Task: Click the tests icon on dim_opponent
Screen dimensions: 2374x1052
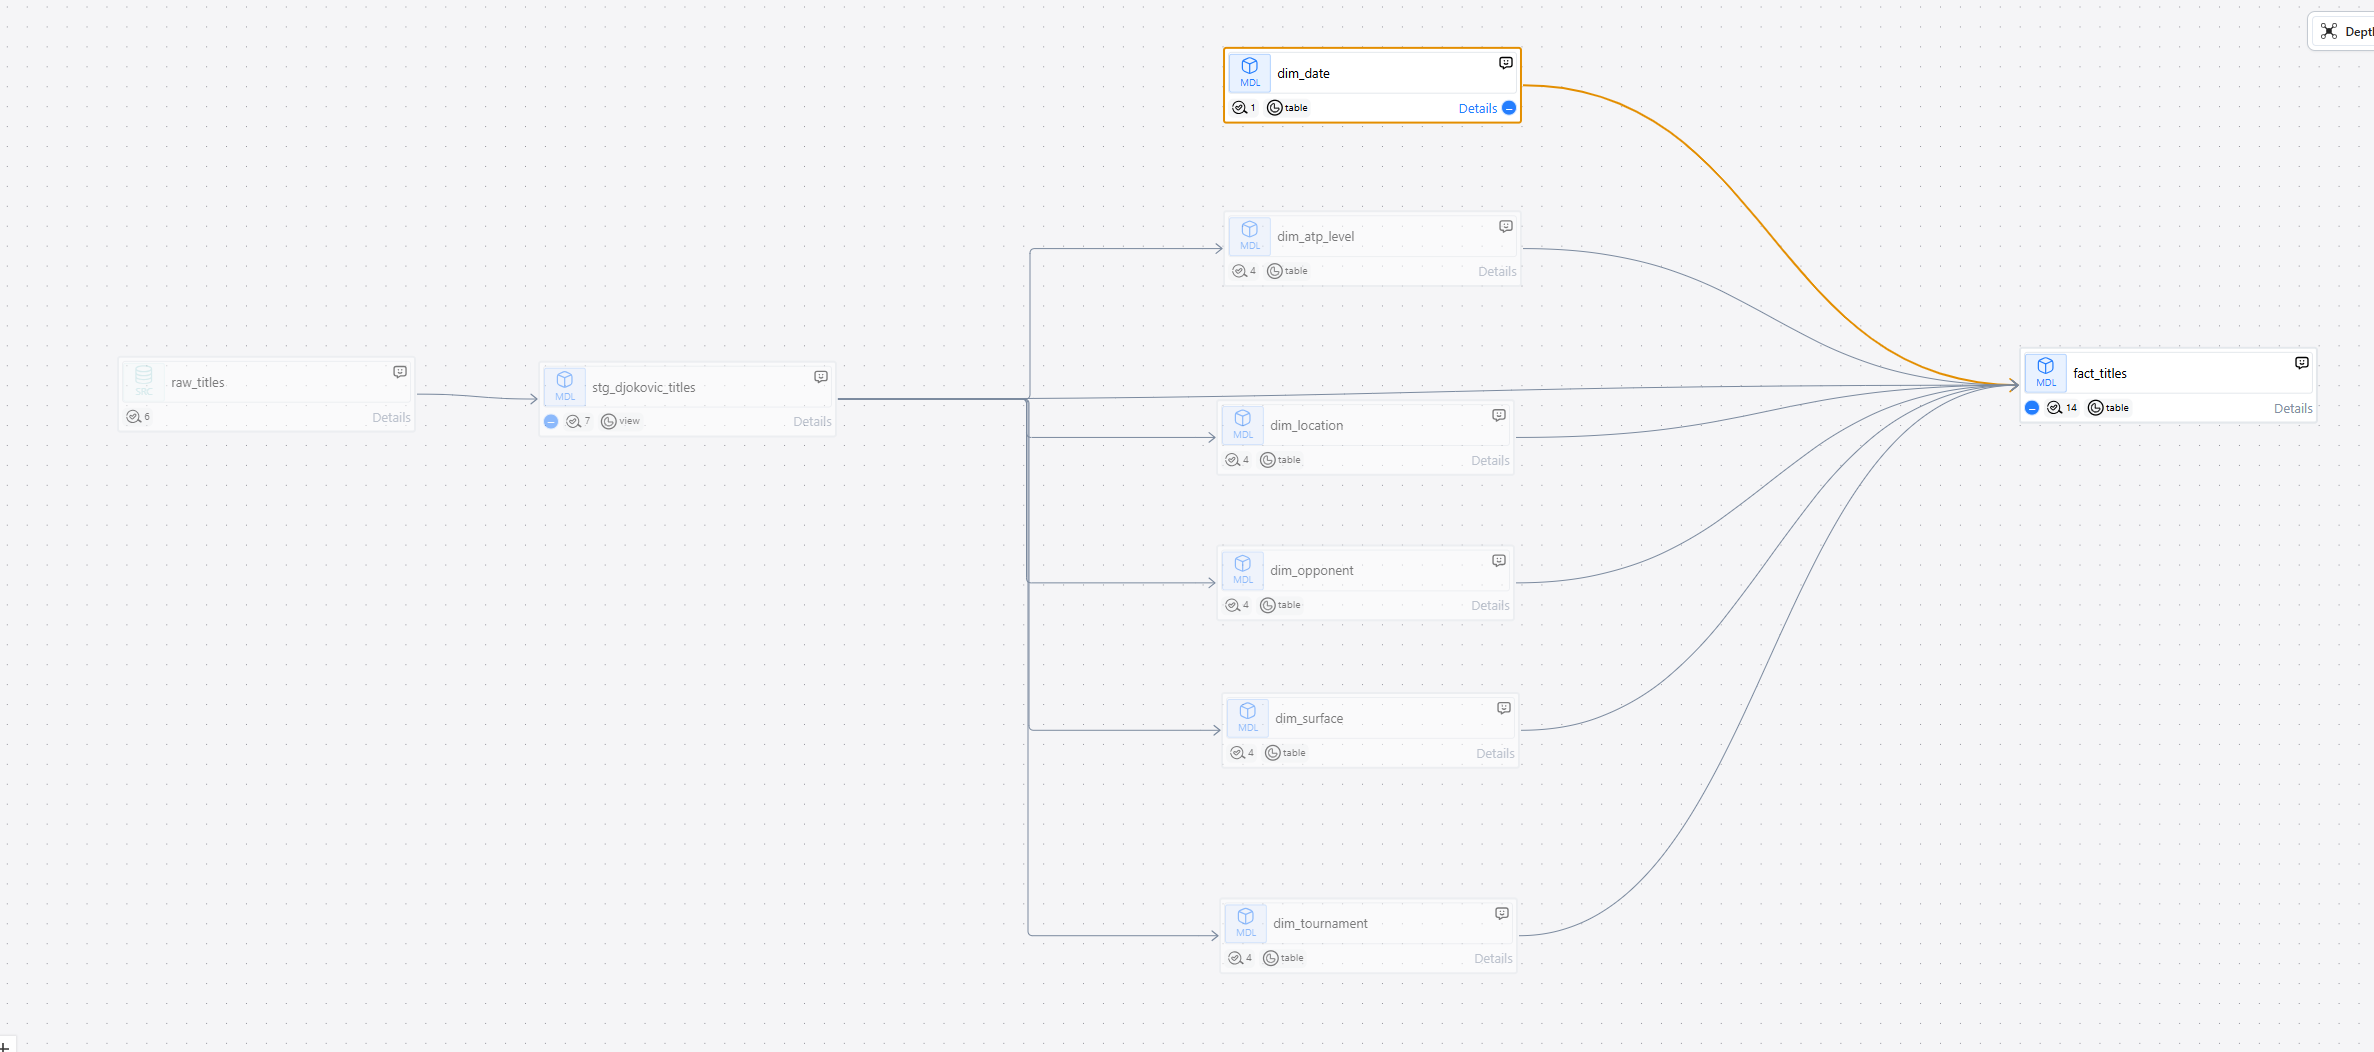Action: point(1232,605)
